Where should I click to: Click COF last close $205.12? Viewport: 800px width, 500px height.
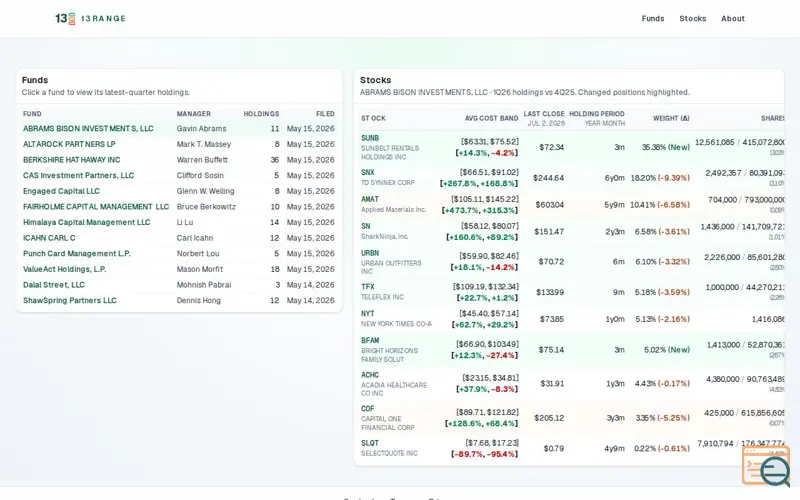[549, 418]
